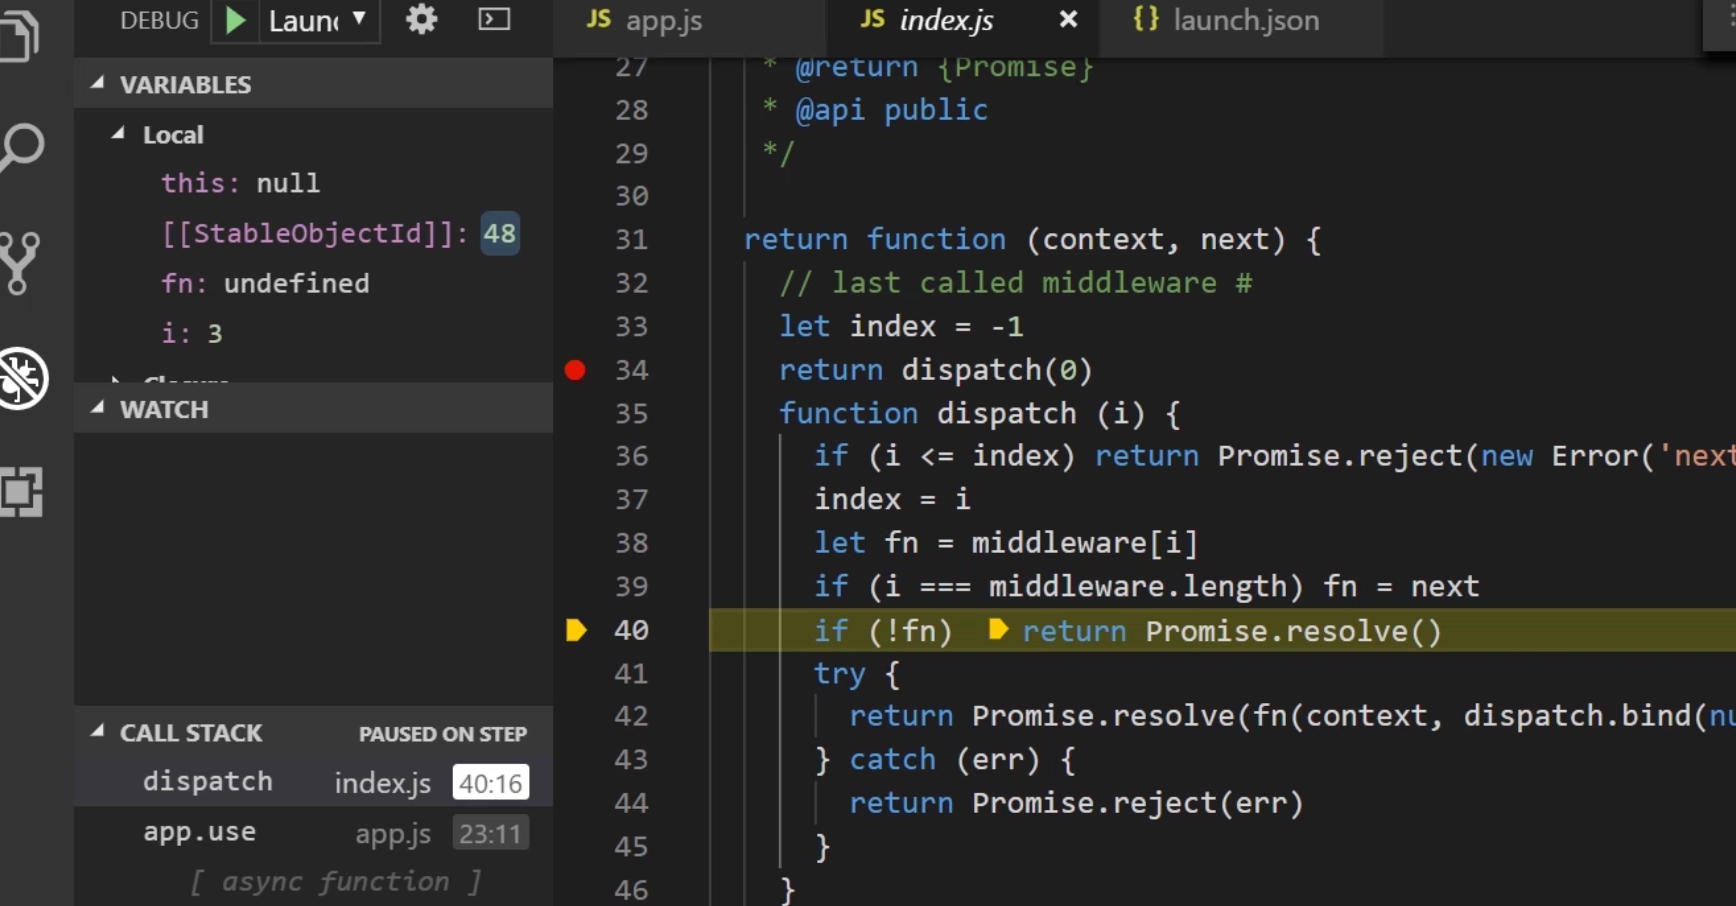Collapse the CALL STACK section
Screen dimensions: 1736x906
[x=97, y=733]
